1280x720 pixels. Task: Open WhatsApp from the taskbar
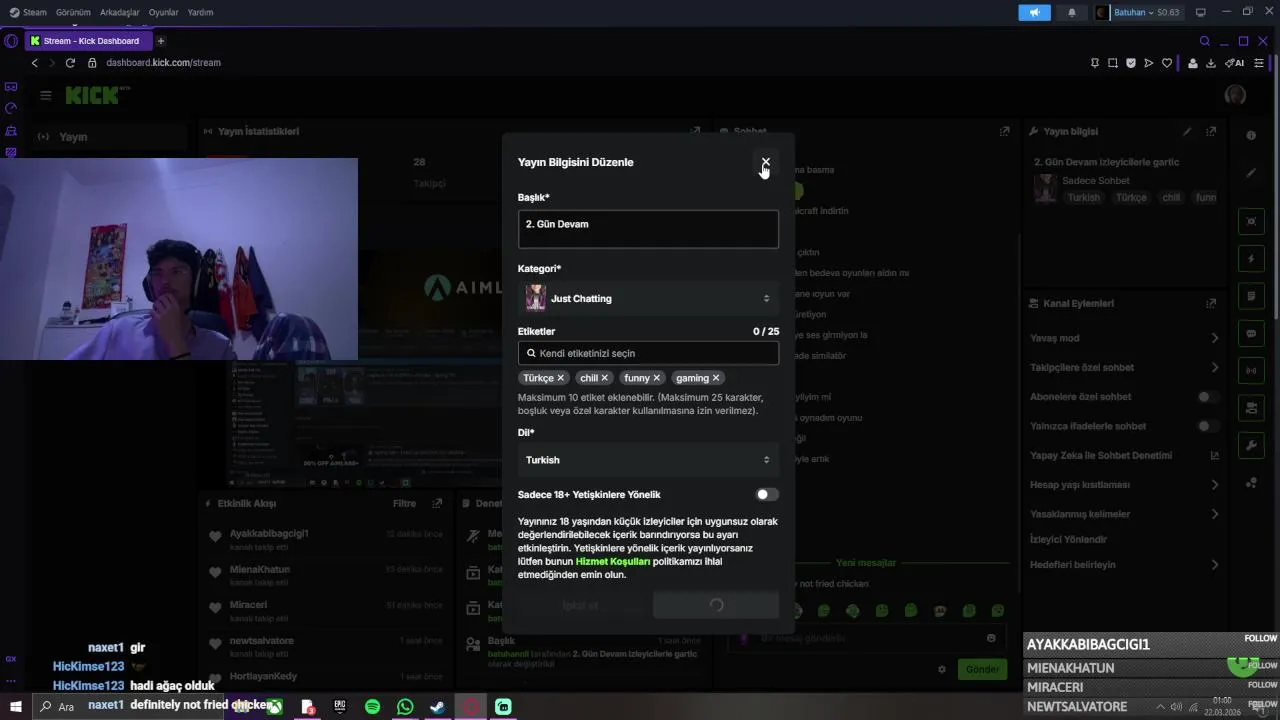tap(405, 707)
